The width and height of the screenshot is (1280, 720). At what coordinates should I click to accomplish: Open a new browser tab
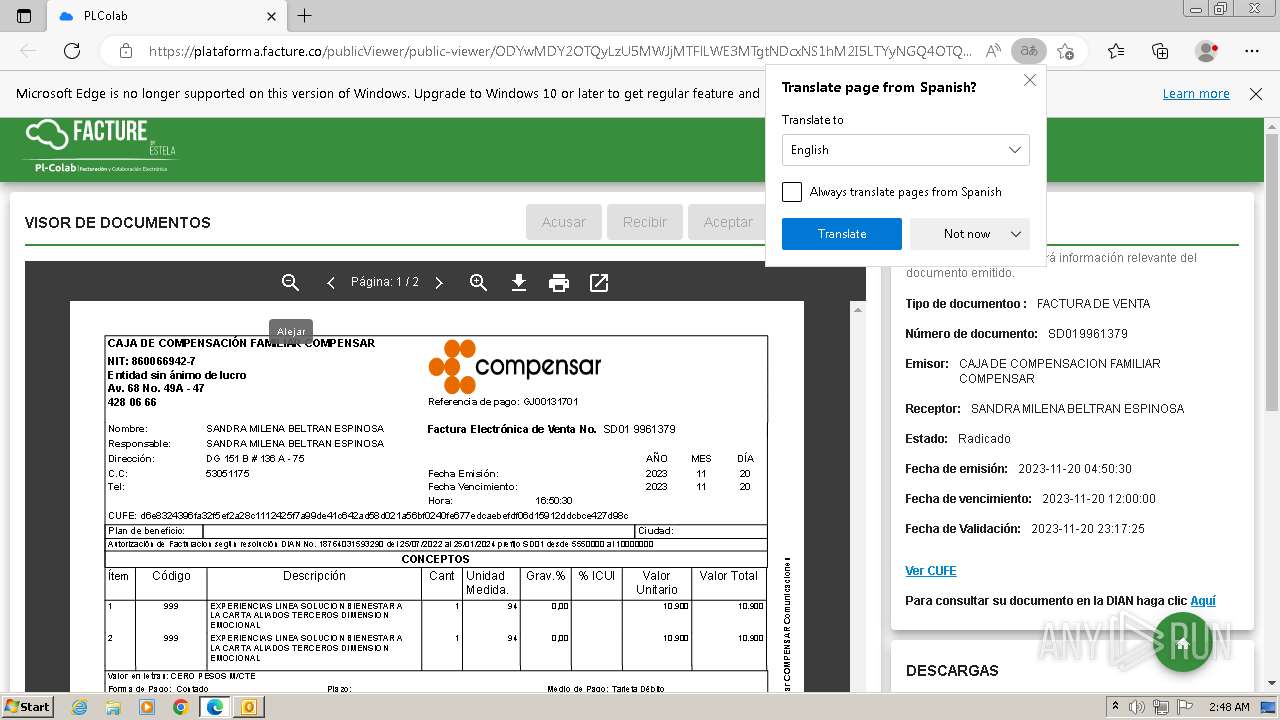pos(305,16)
